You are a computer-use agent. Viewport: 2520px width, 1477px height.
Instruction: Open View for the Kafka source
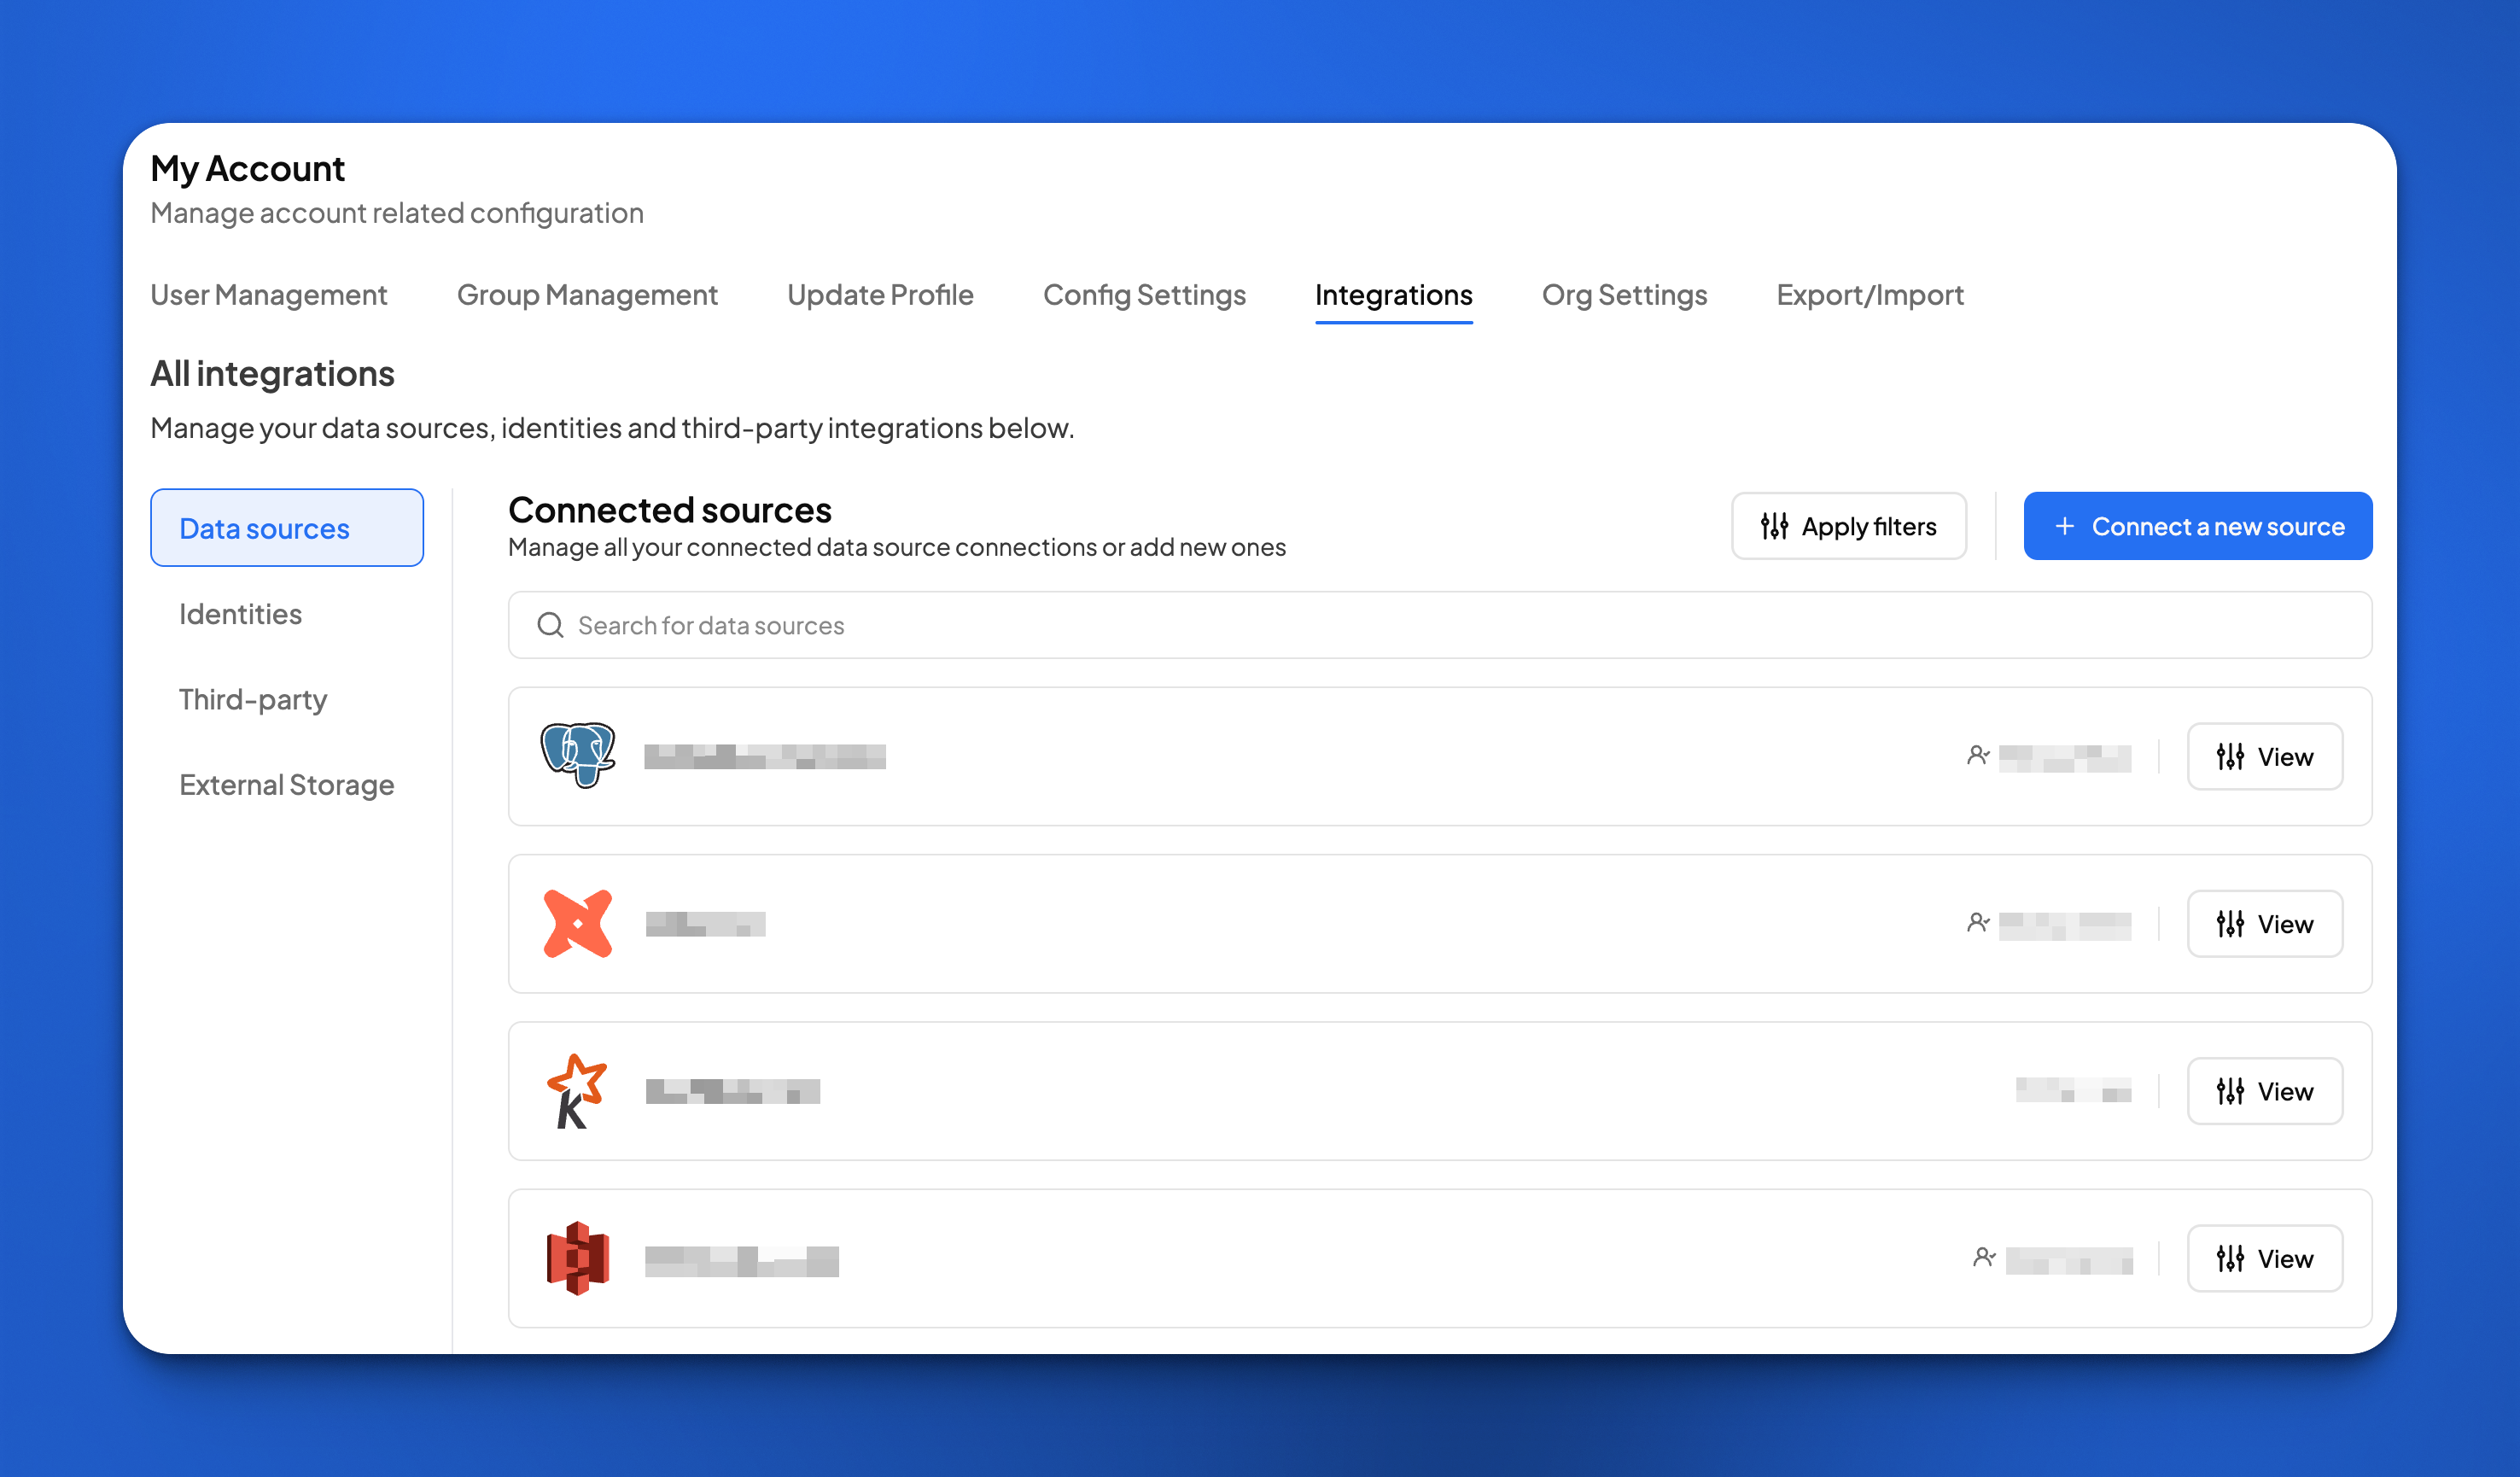[2264, 1091]
